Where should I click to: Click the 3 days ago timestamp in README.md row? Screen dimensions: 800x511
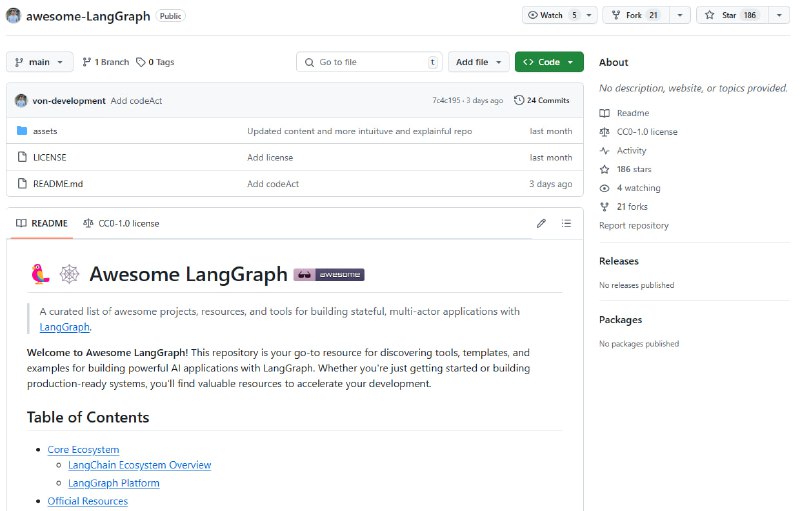(x=551, y=184)
